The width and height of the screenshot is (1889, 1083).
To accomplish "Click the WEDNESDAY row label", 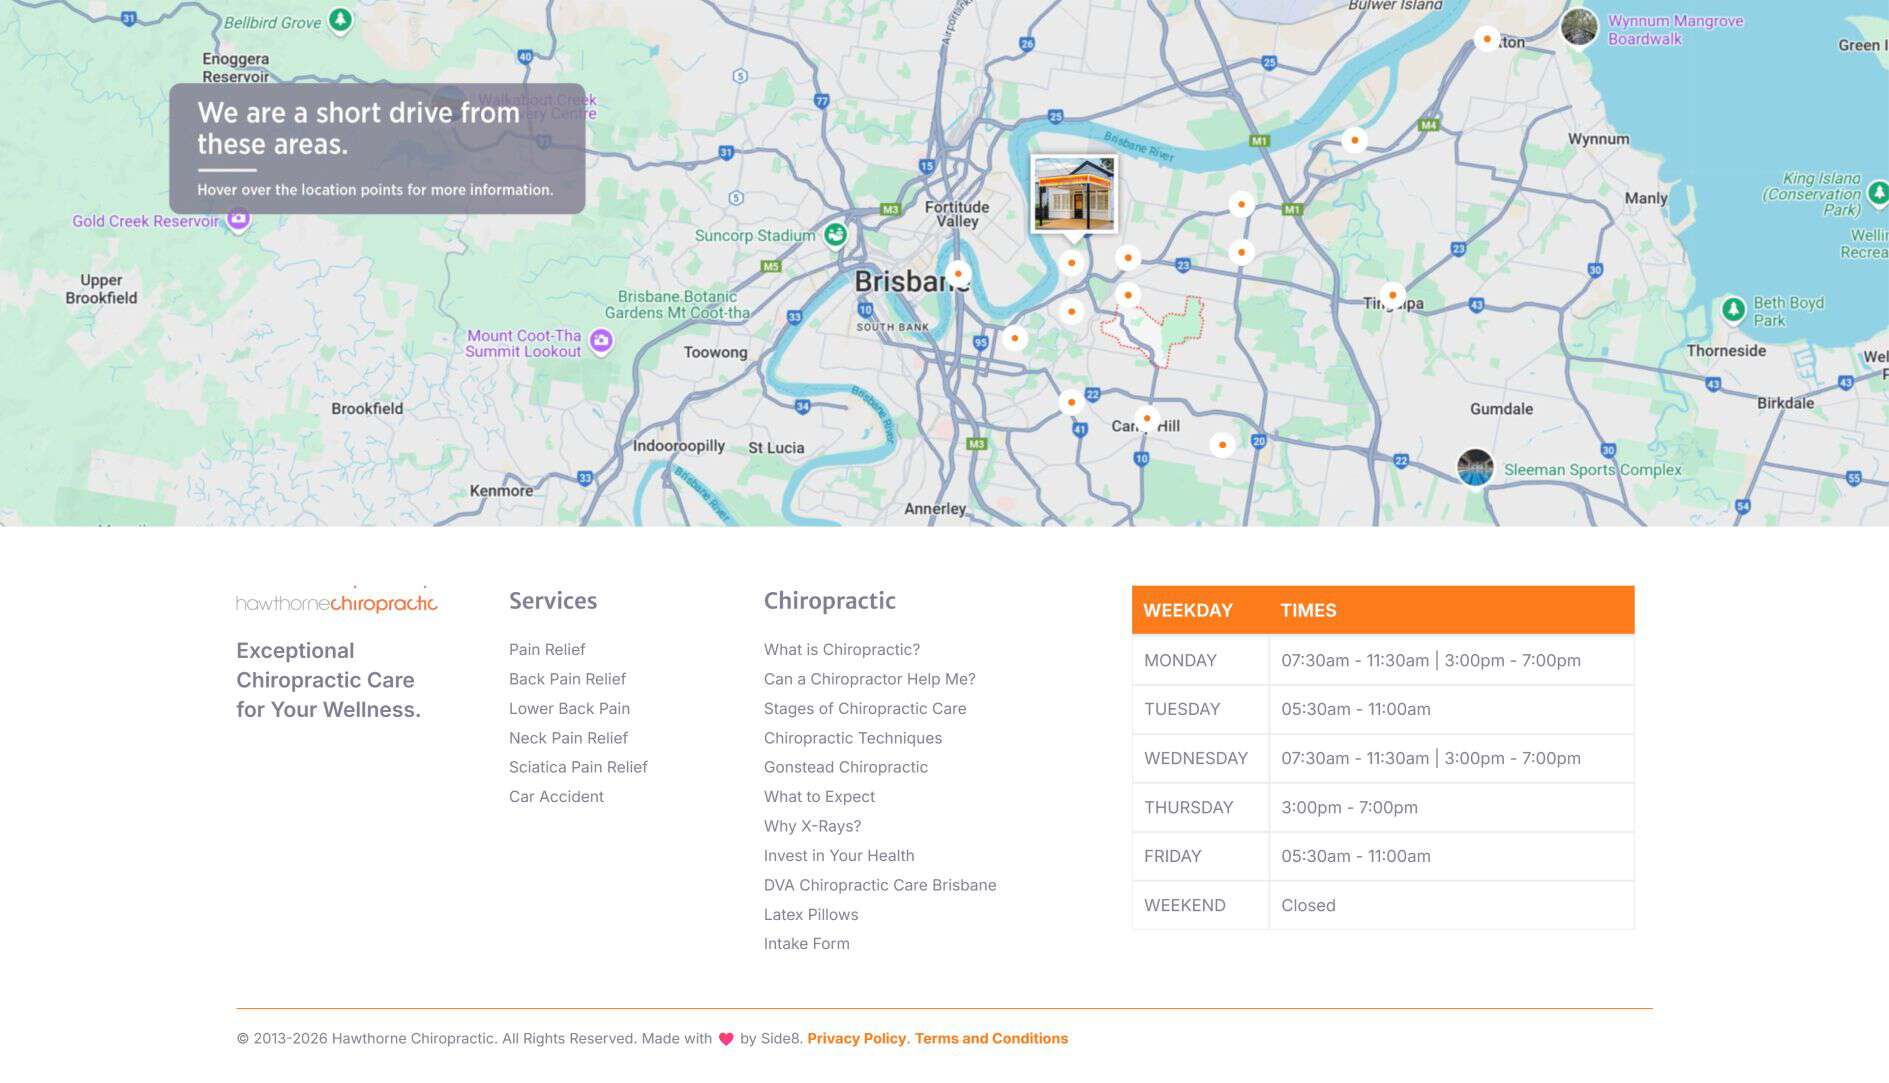I will 1196,758.
